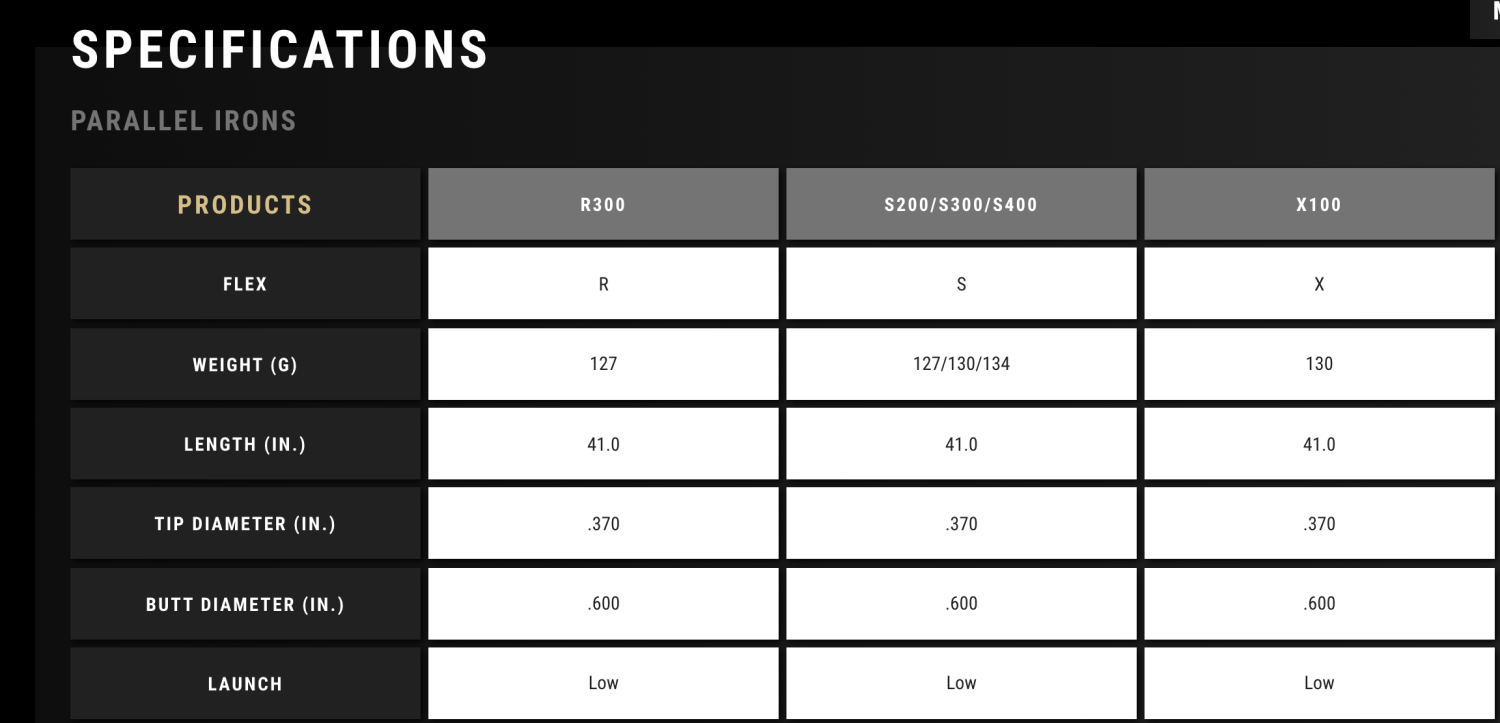
Task: Click the S flex cell
Action: pos(961,284)
